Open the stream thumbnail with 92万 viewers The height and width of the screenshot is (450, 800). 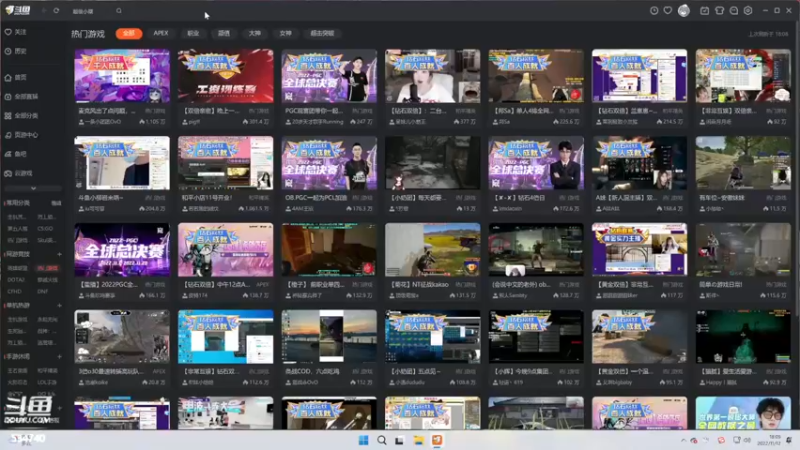click(x=743, y=76)
